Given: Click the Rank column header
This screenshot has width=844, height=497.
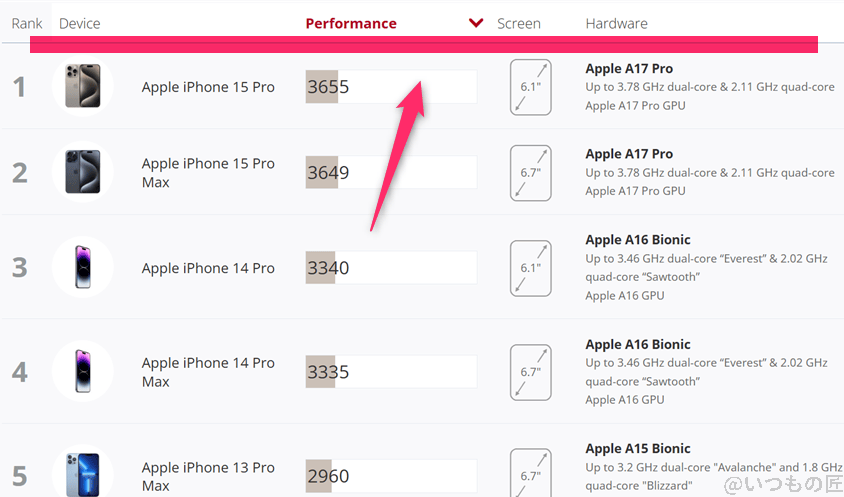Looking at the screenshot, I should [x=27, y=24].
